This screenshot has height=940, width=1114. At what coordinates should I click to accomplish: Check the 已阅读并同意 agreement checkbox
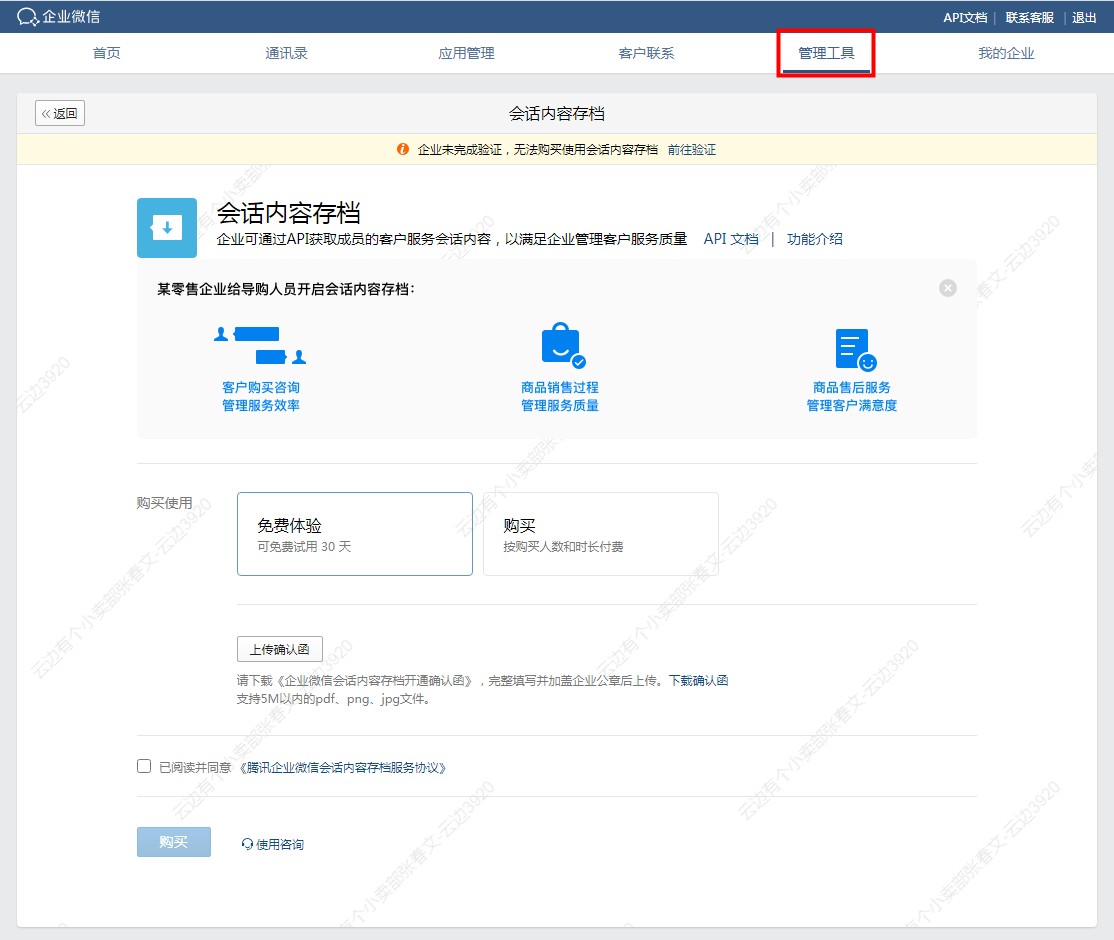point(144,767)
